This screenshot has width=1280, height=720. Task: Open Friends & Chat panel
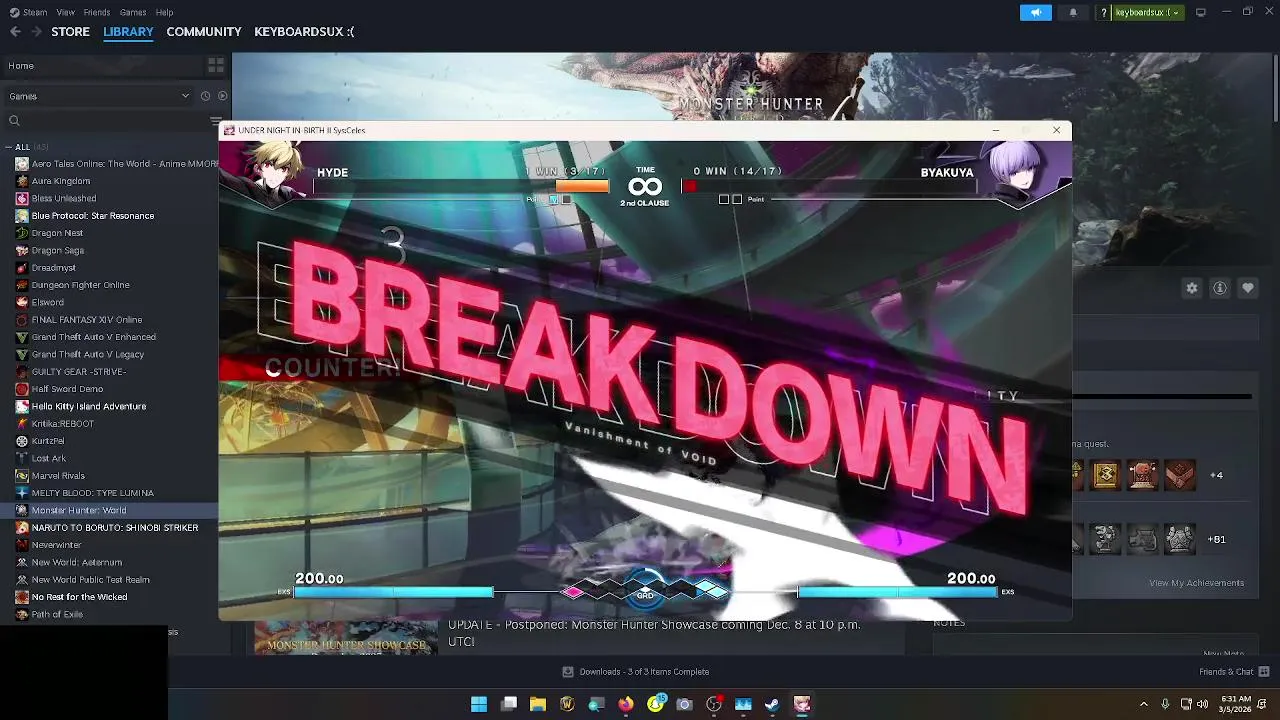pos(1235,672)
